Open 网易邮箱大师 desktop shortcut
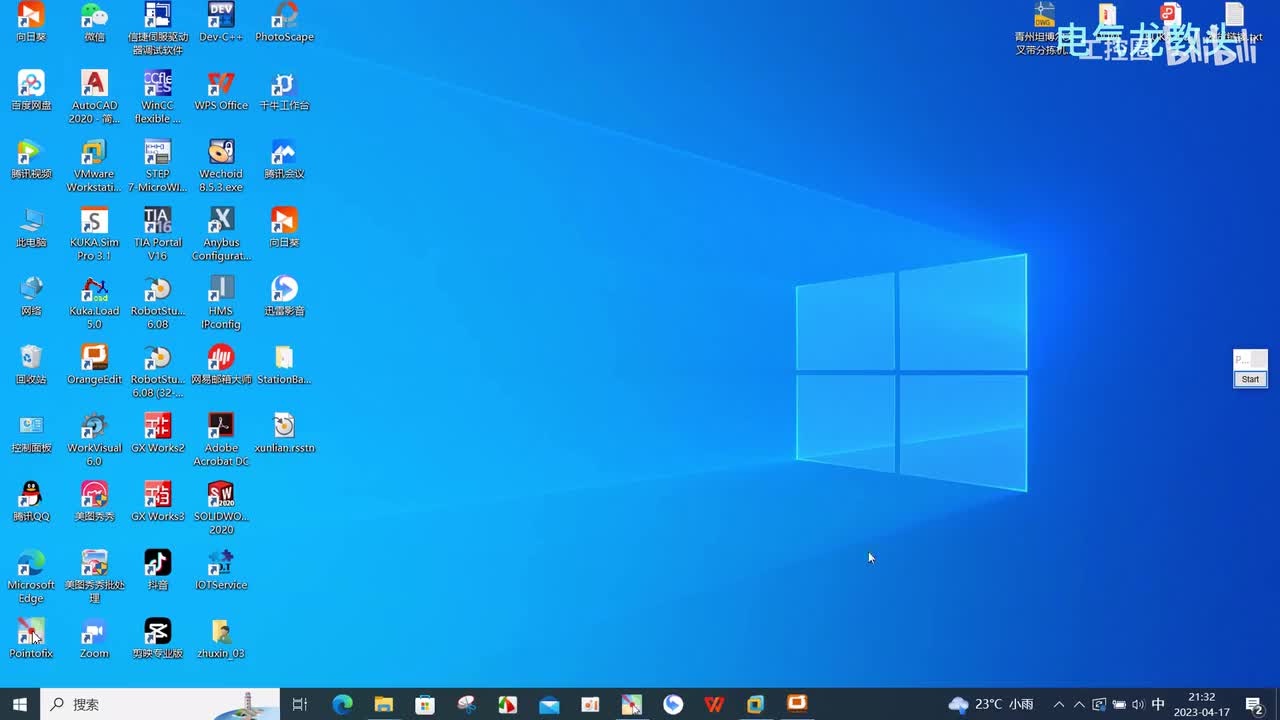 (x=221, y=365)
